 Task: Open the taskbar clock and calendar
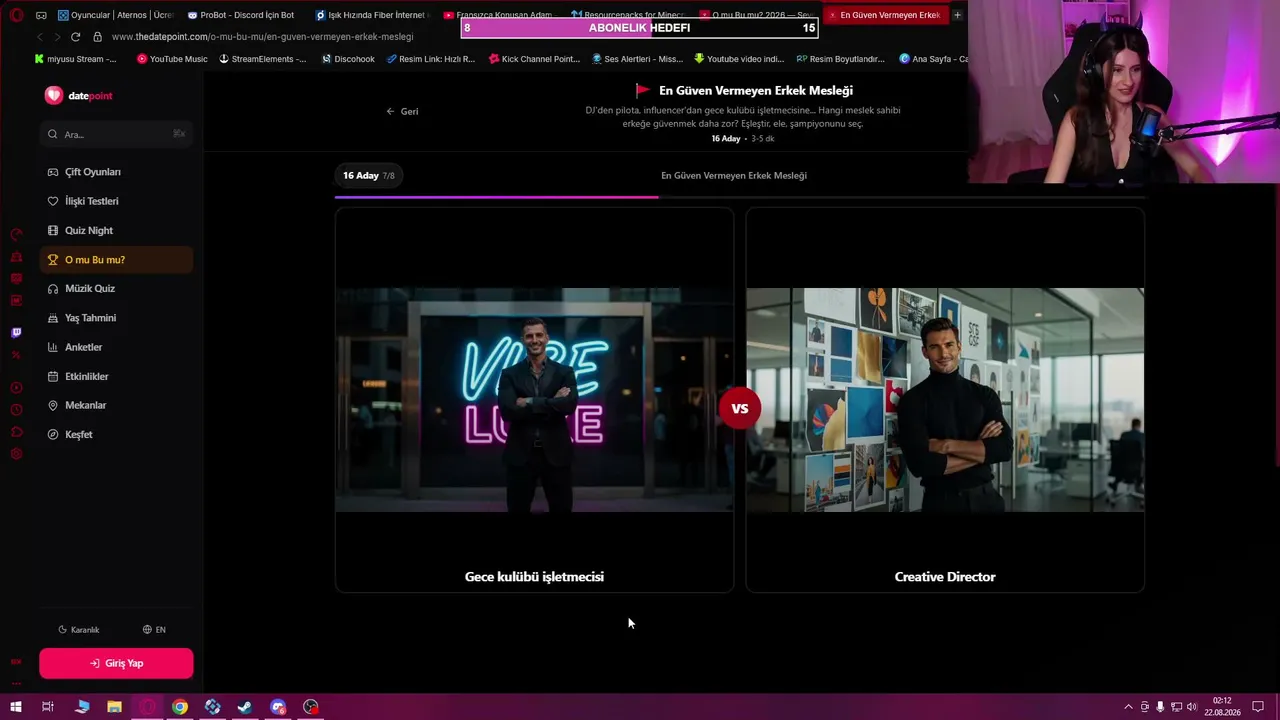(1222, 707)
